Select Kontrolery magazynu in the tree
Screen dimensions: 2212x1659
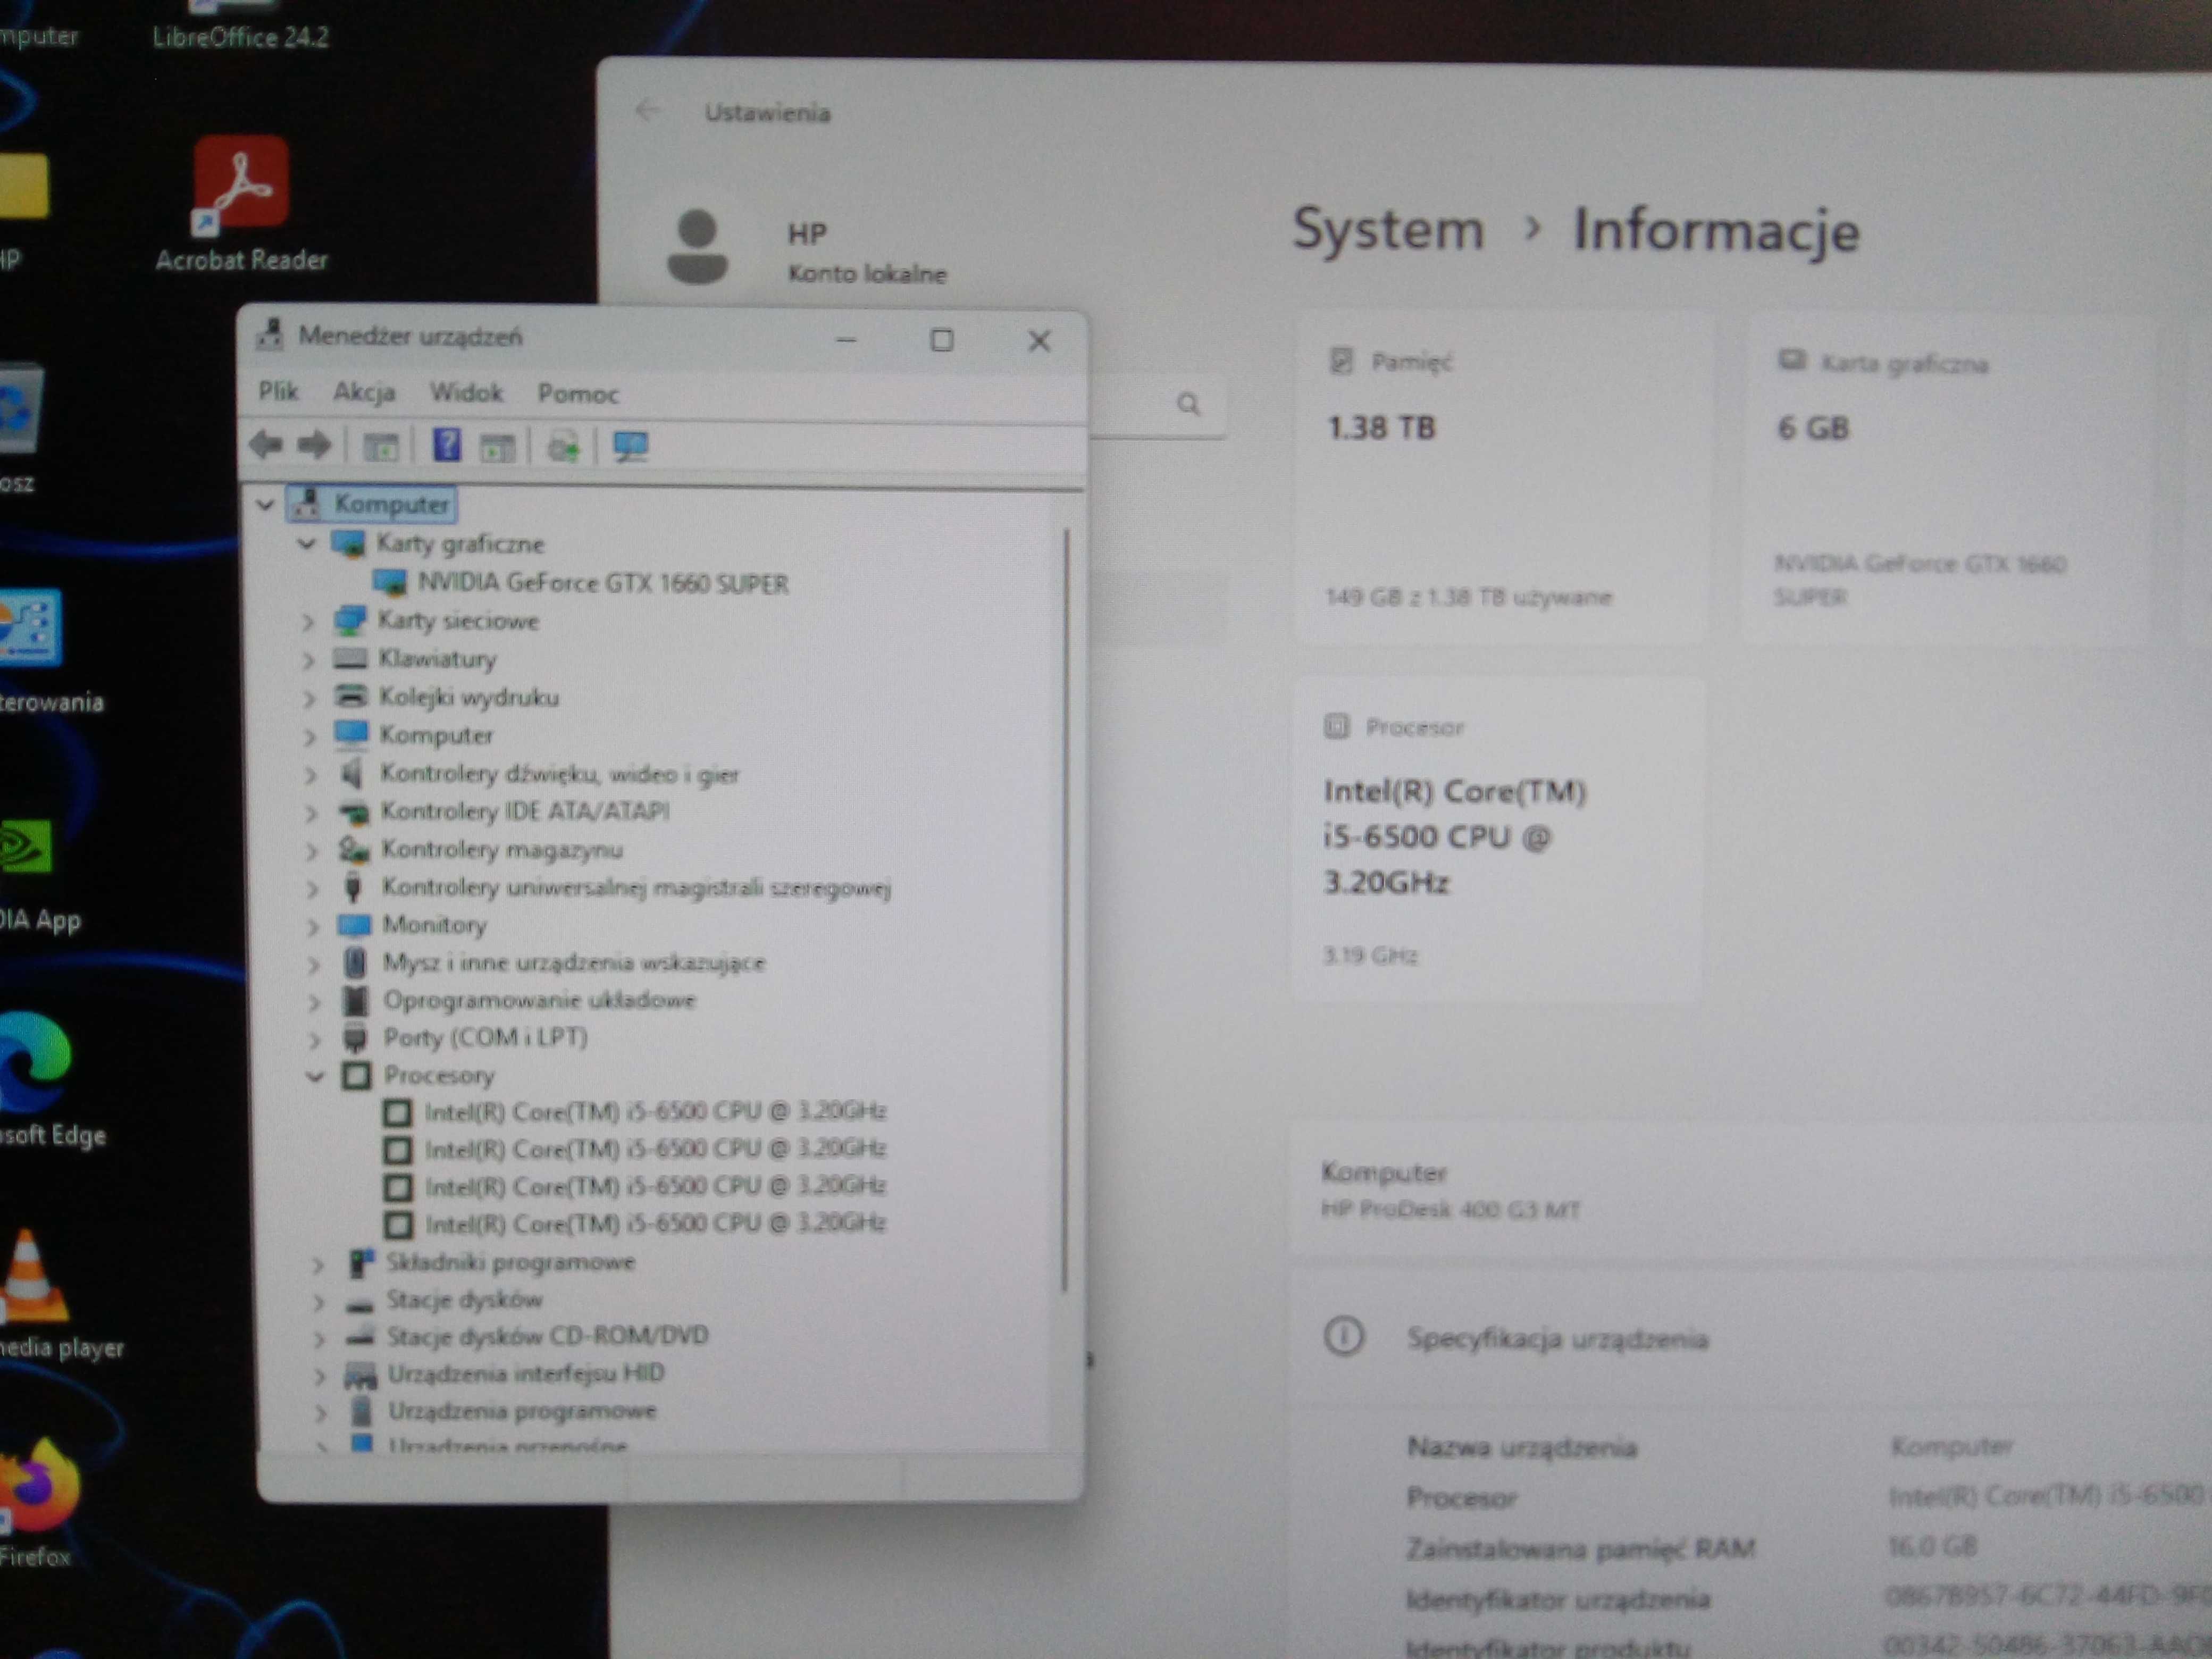[x=502, y=849]
